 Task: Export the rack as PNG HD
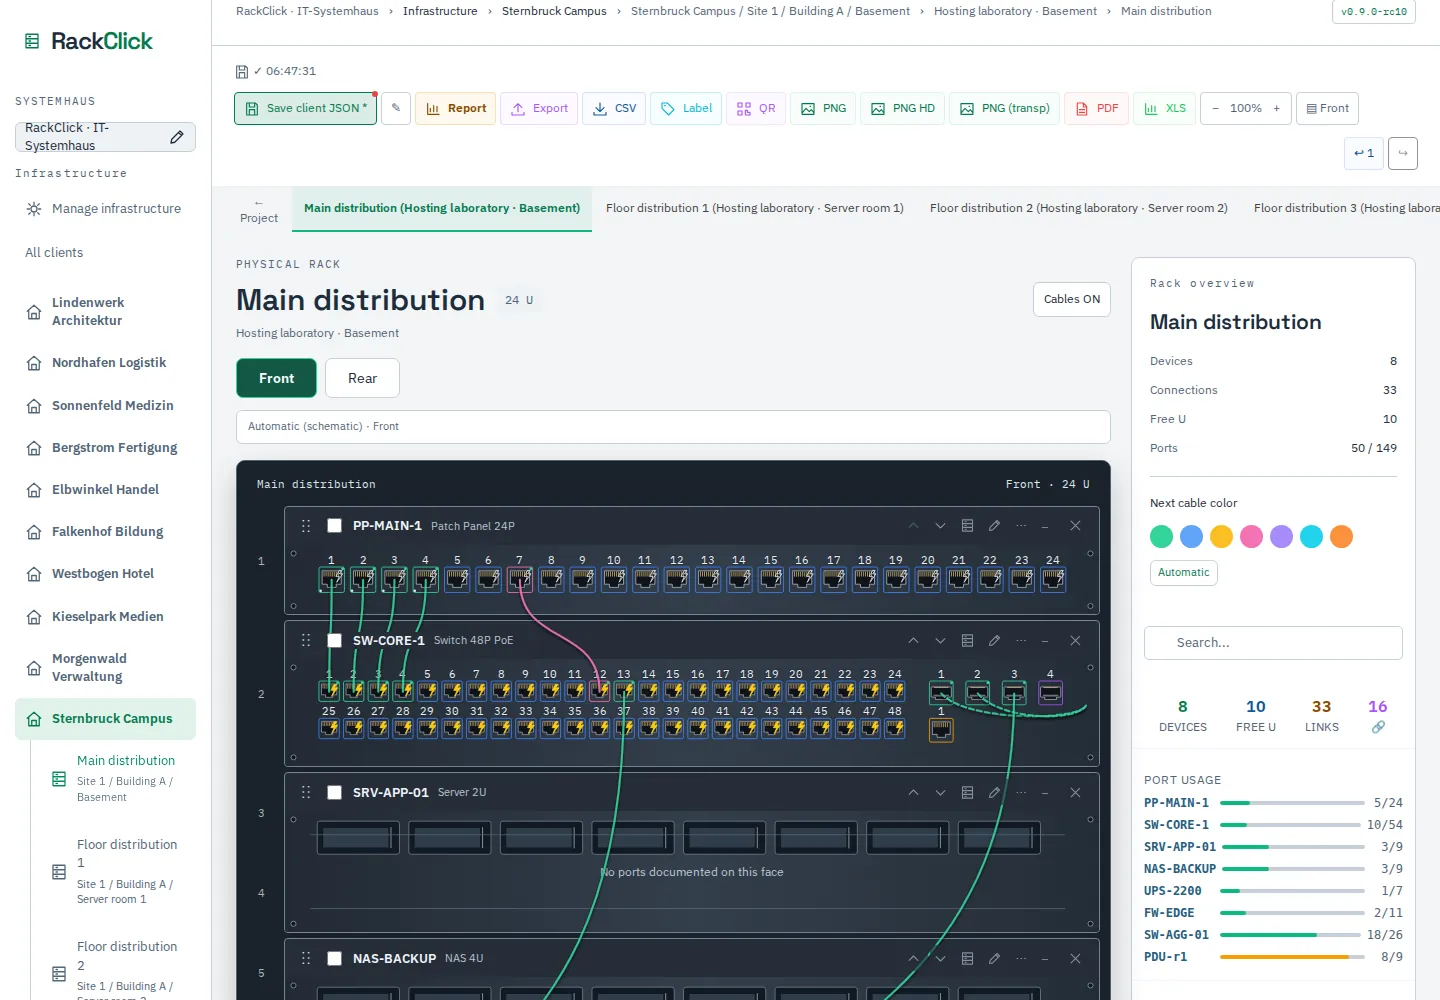click(902, 108)
